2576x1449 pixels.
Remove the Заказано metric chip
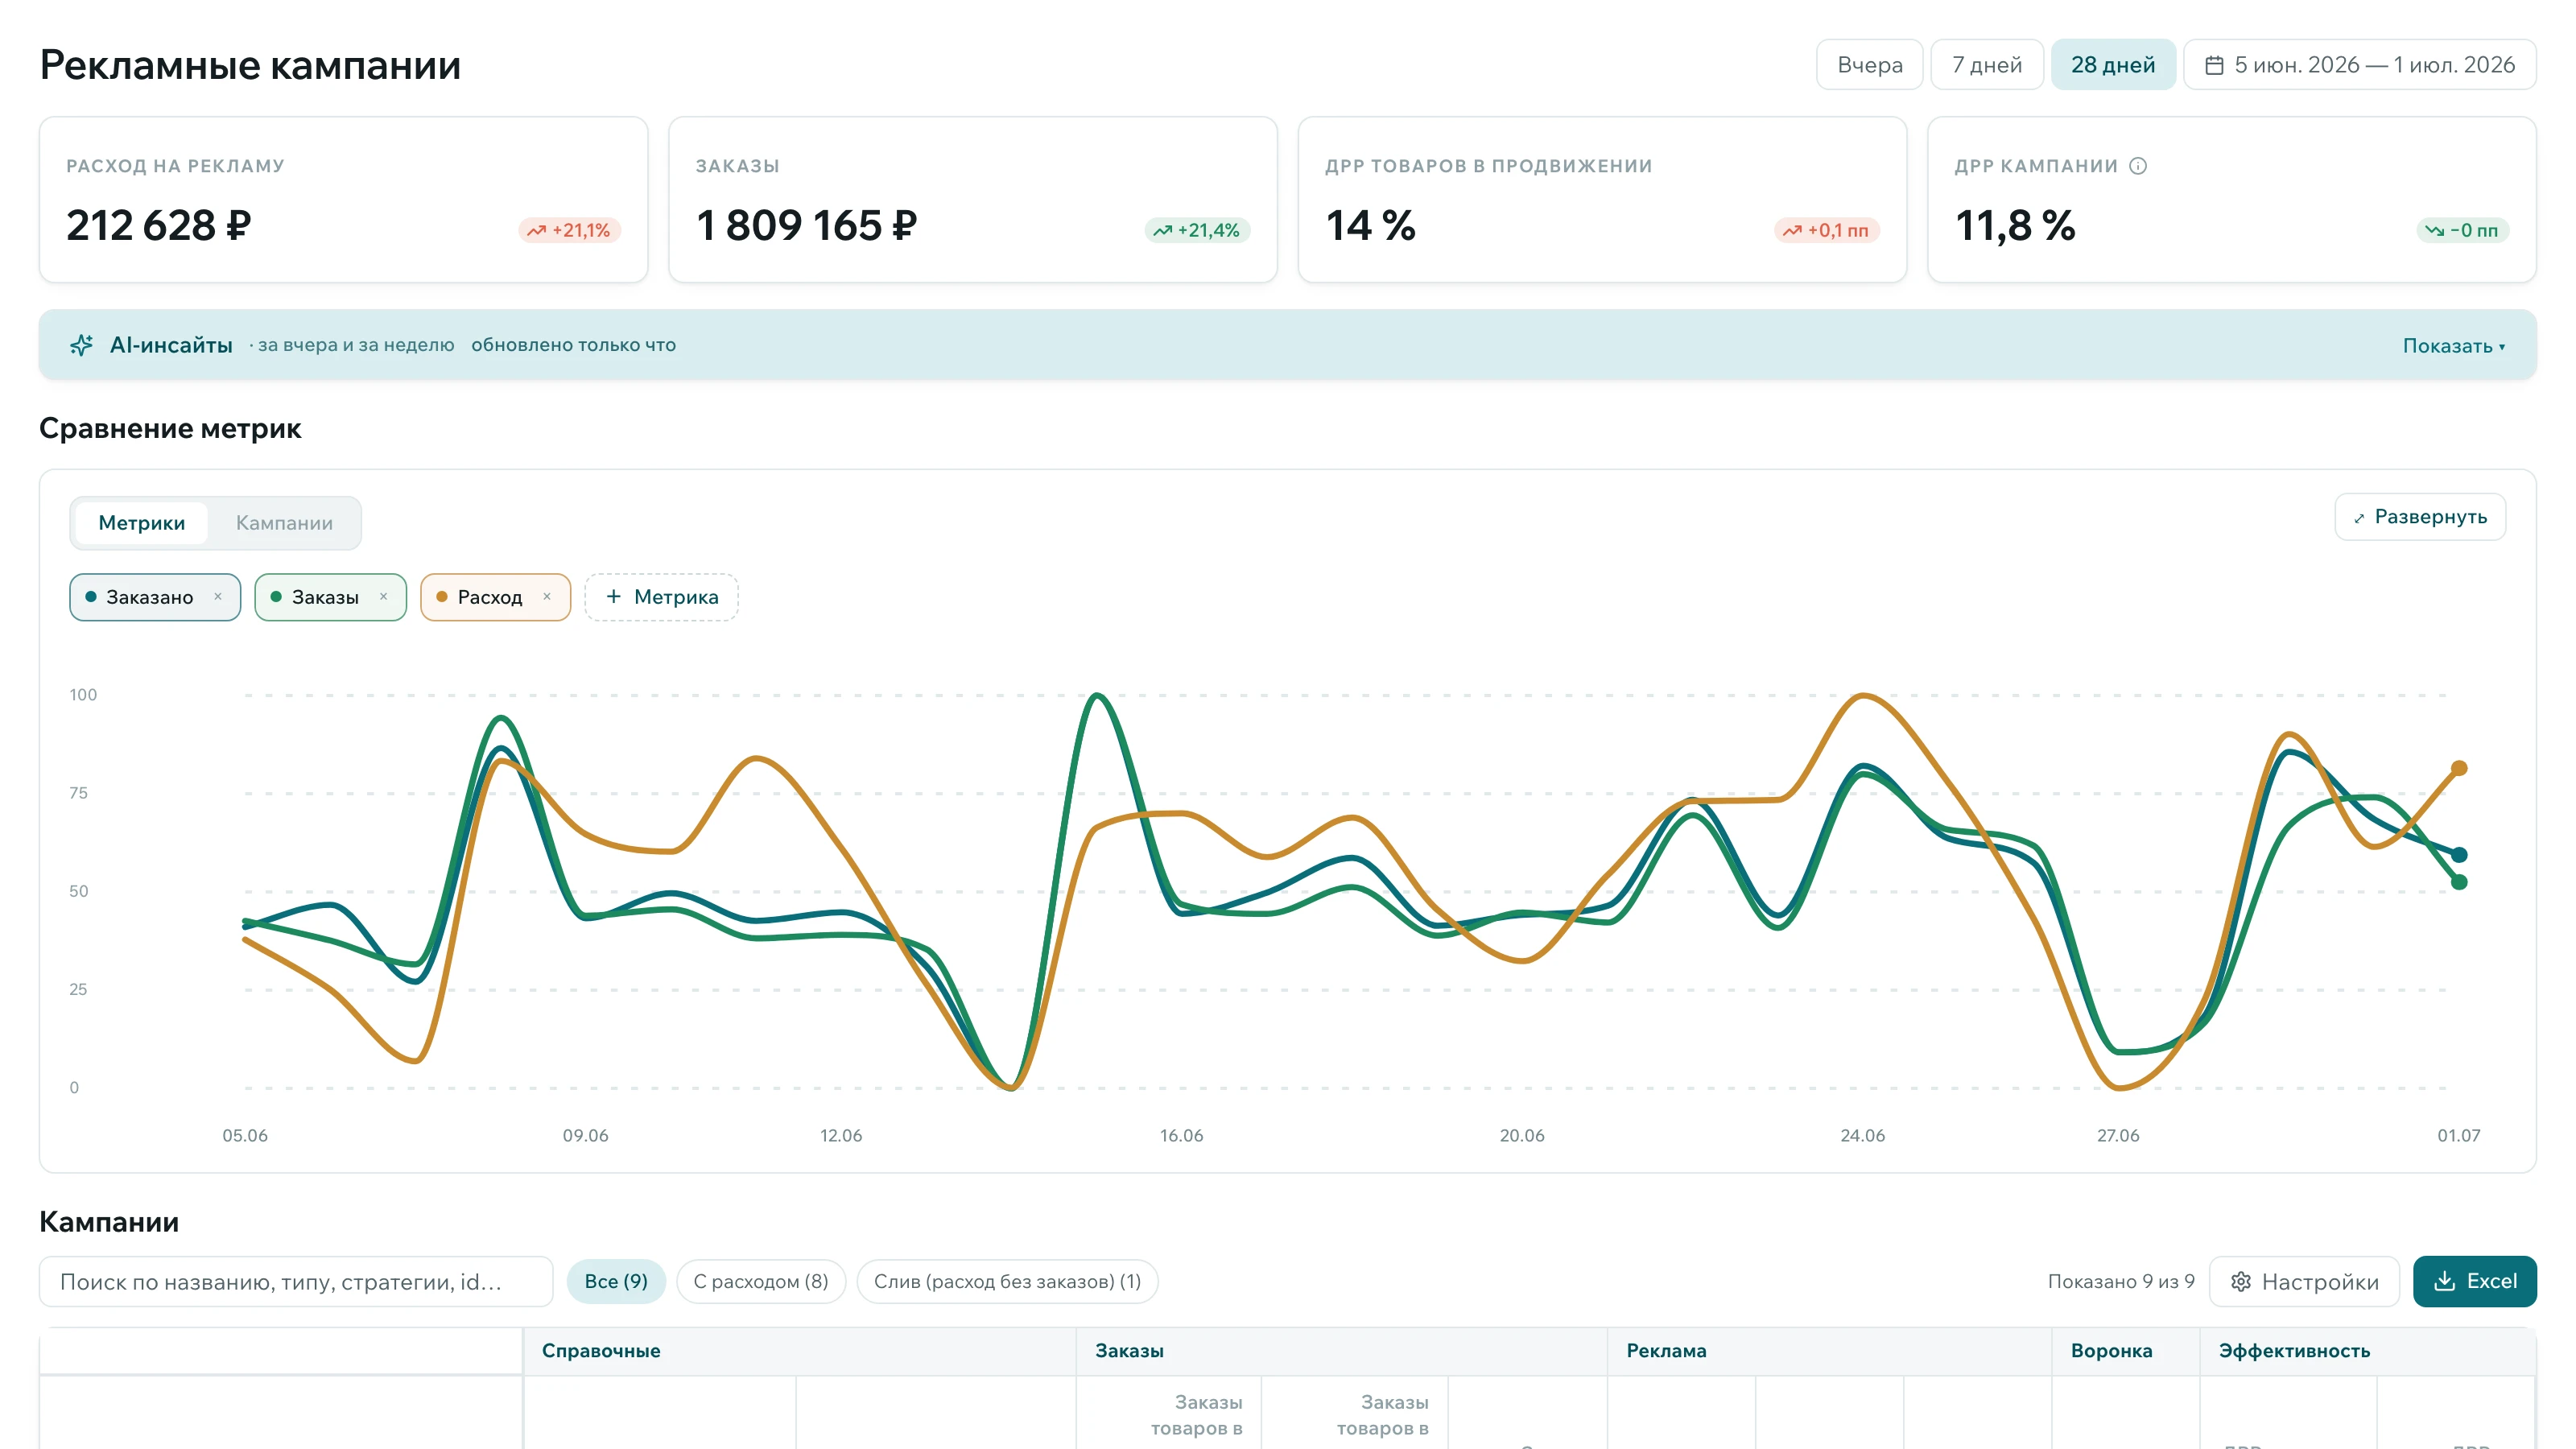point(218,597)
